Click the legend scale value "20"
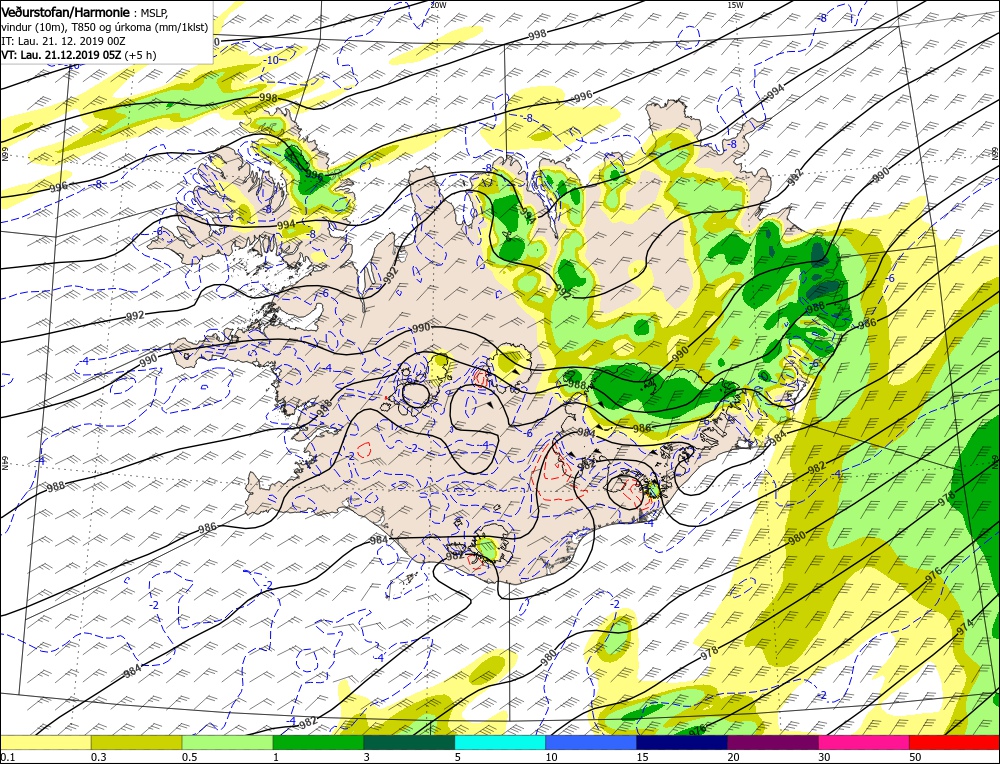This screenshot has height=764, width=1000. 734,757
